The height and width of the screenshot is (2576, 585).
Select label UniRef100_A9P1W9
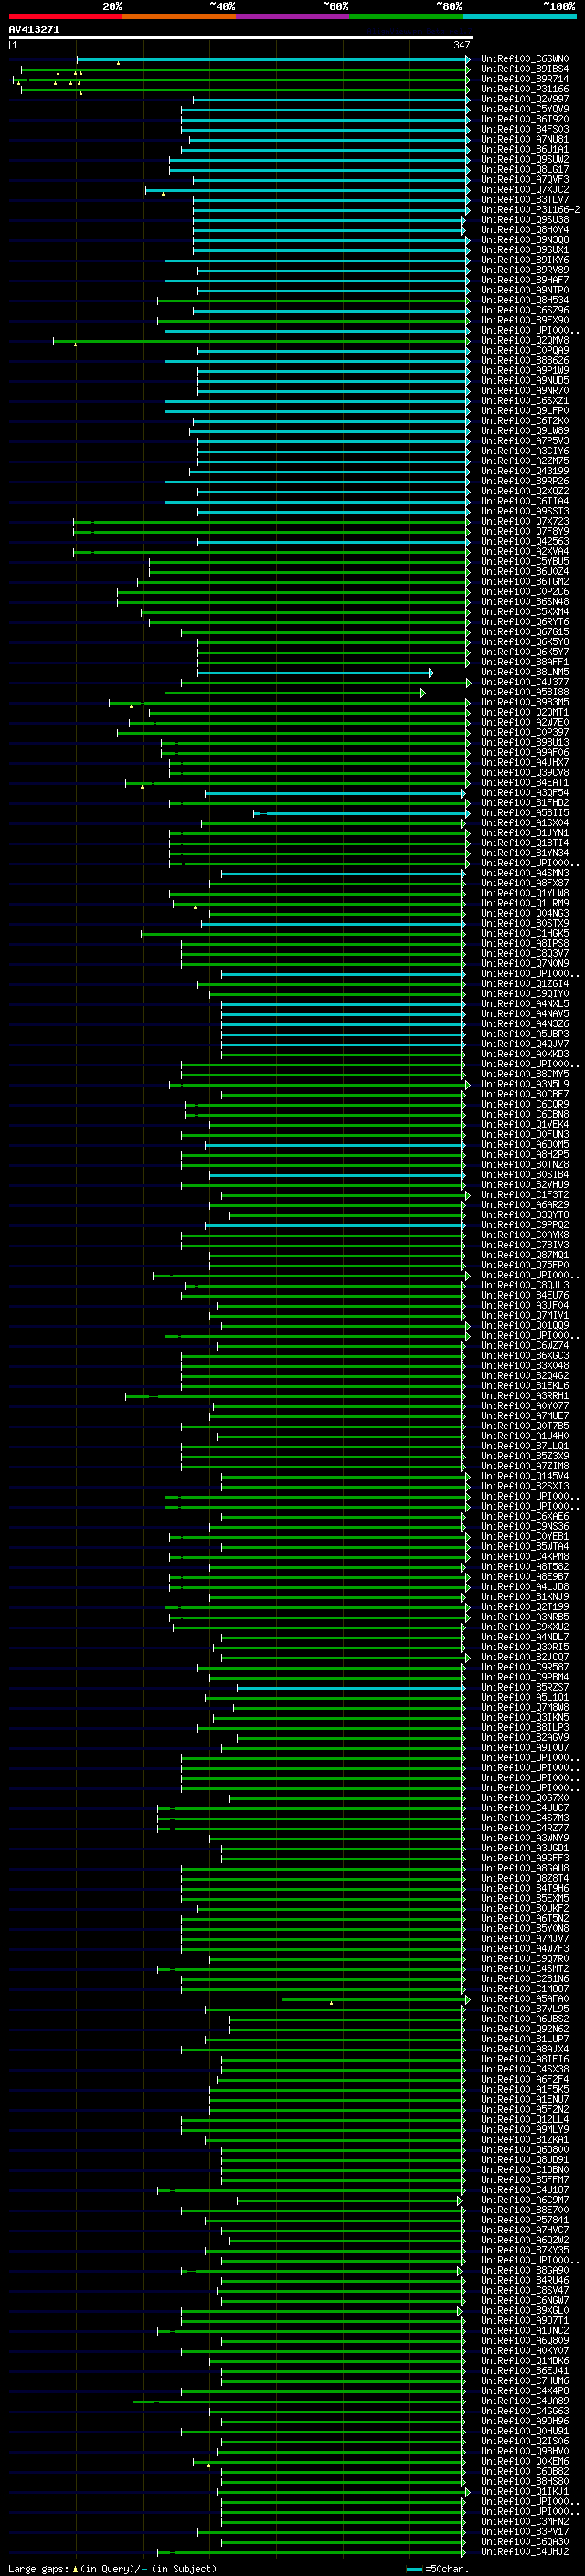[x=524, y=371]
